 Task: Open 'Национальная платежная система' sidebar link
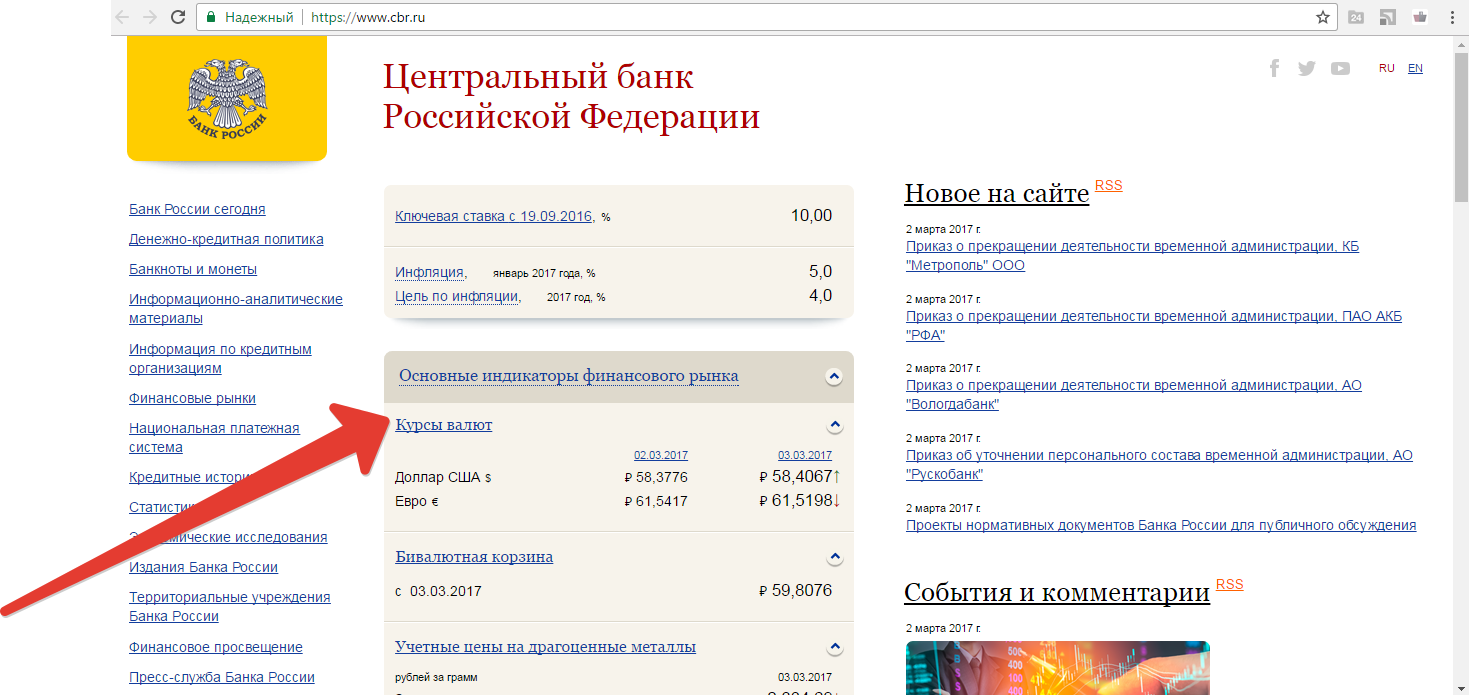point(214,437)
